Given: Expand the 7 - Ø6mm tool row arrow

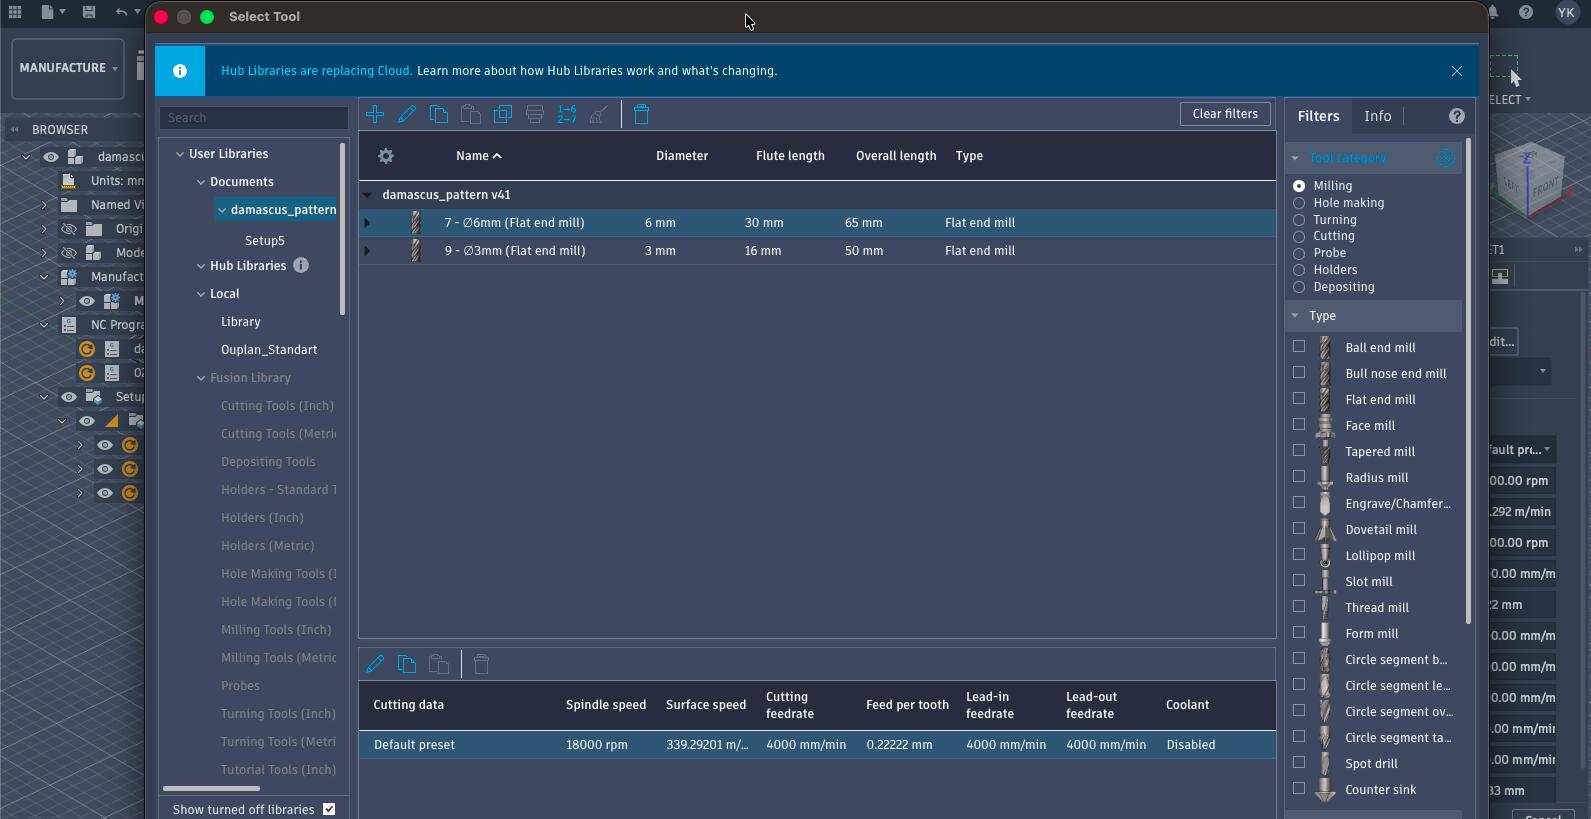Looking at the screenshot, I should click(367, 223).
